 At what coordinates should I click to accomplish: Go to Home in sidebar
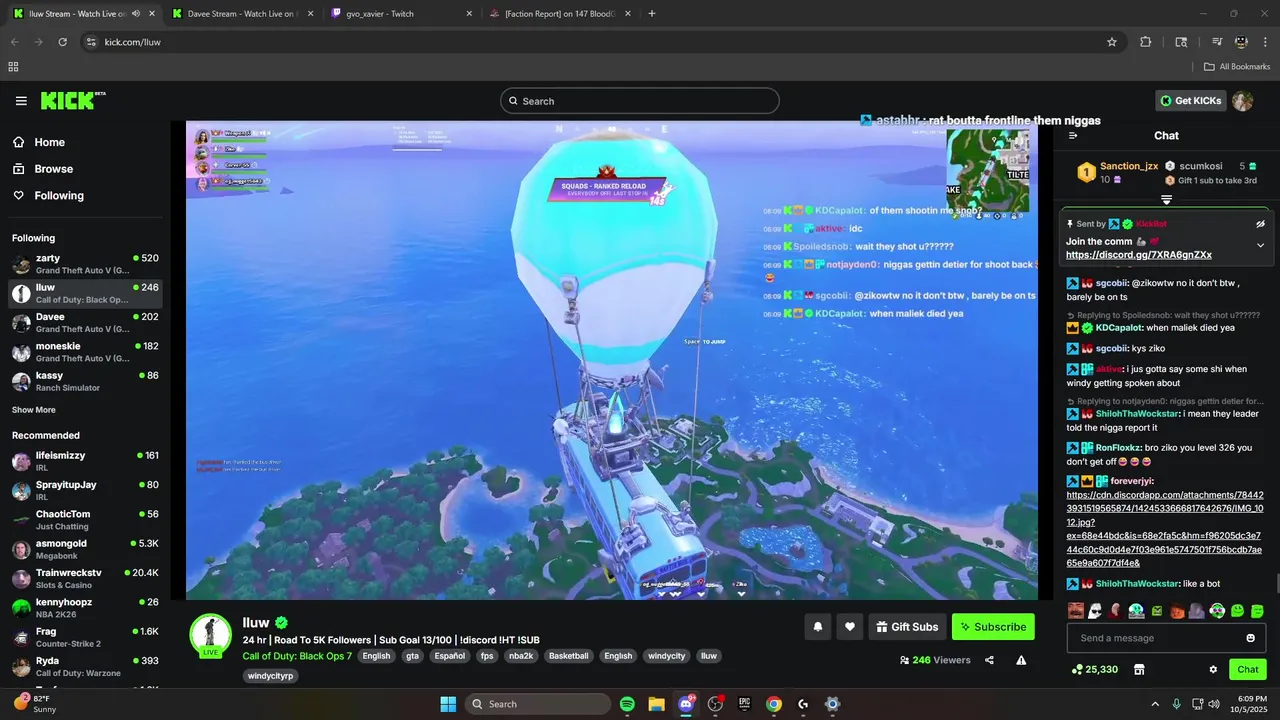coord(49,142)
